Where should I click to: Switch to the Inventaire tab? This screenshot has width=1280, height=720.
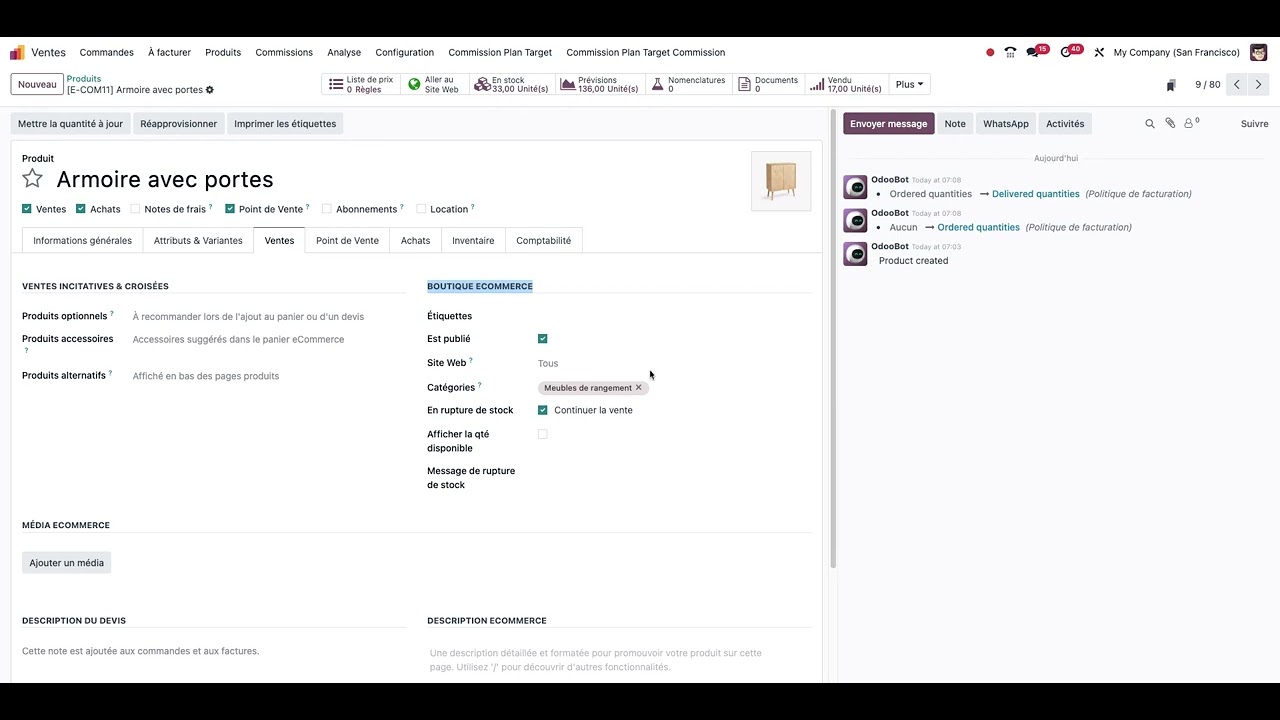[473, 240]
